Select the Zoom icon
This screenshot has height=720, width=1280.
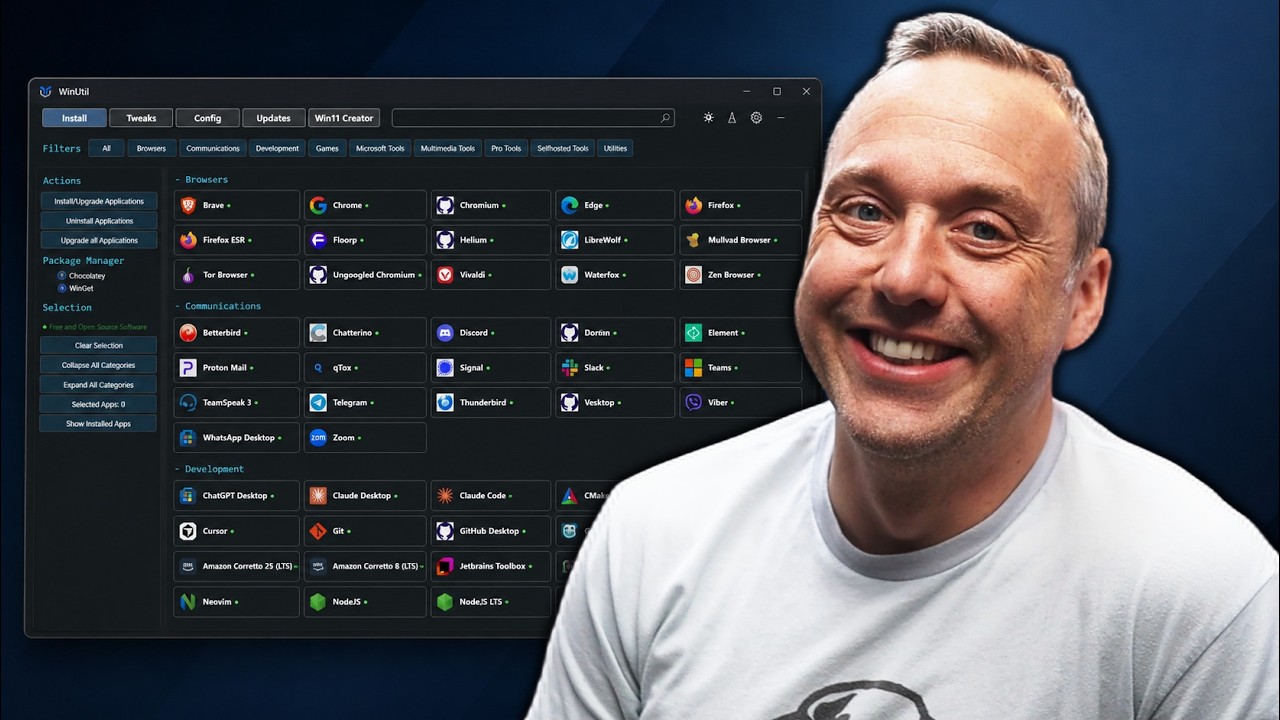pyautogui.click(x=318, y=438)
